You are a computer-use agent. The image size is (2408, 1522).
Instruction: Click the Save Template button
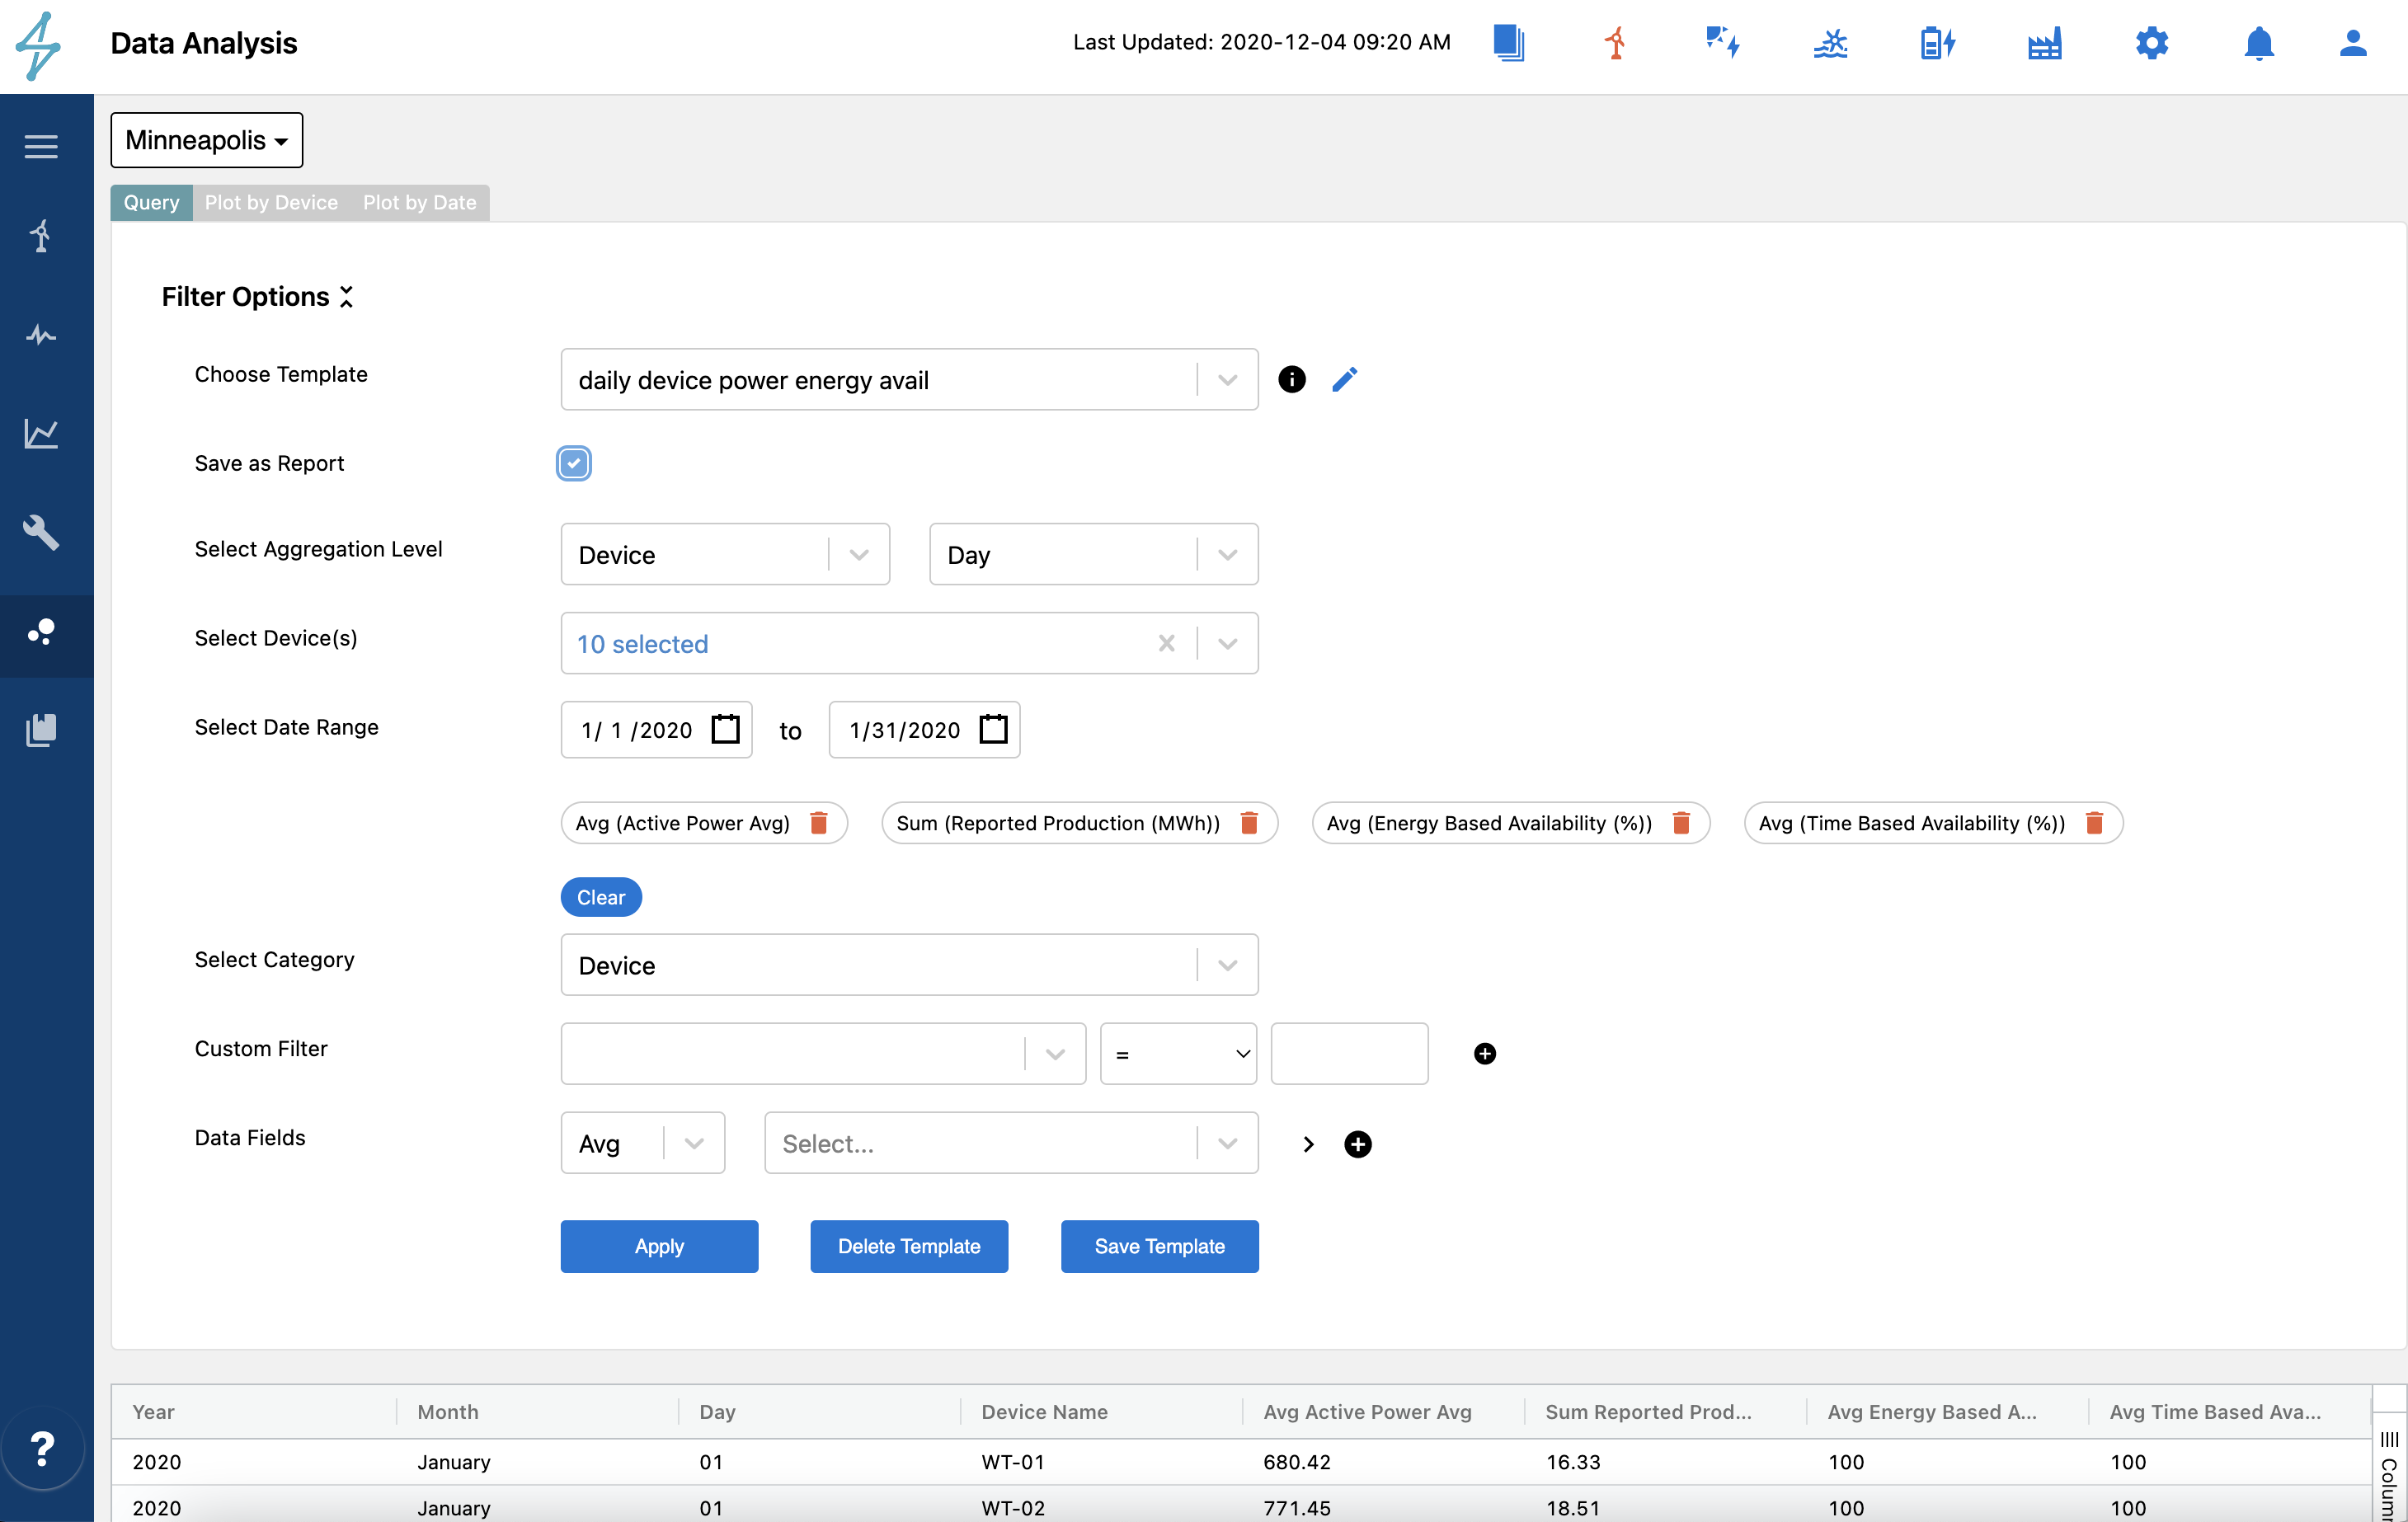1159,1246
